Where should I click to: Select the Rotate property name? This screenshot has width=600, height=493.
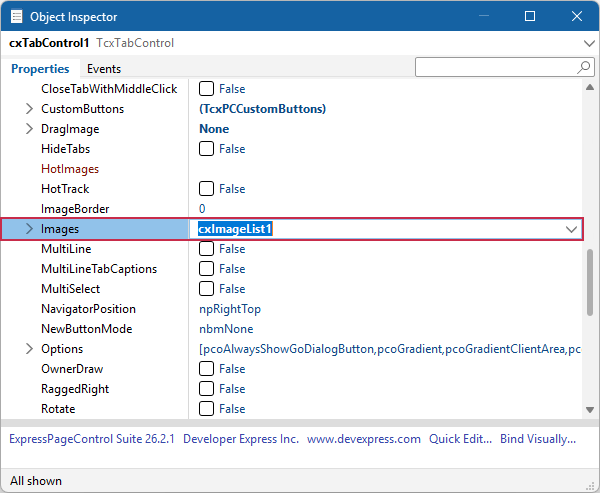58,408
